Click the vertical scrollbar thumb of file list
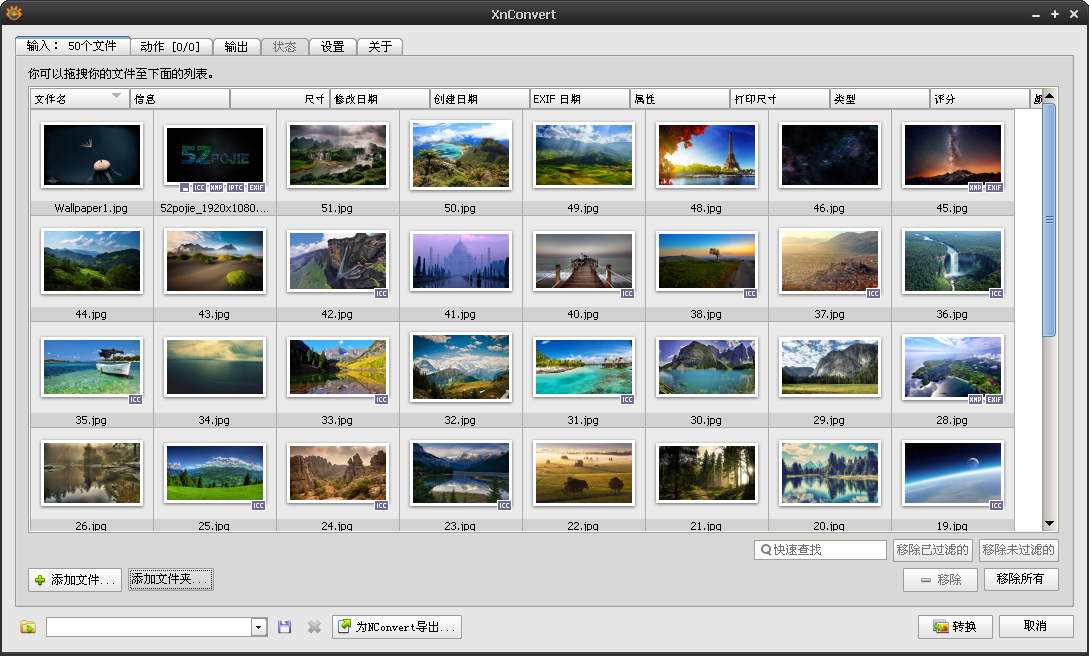 coord(1049,219)
